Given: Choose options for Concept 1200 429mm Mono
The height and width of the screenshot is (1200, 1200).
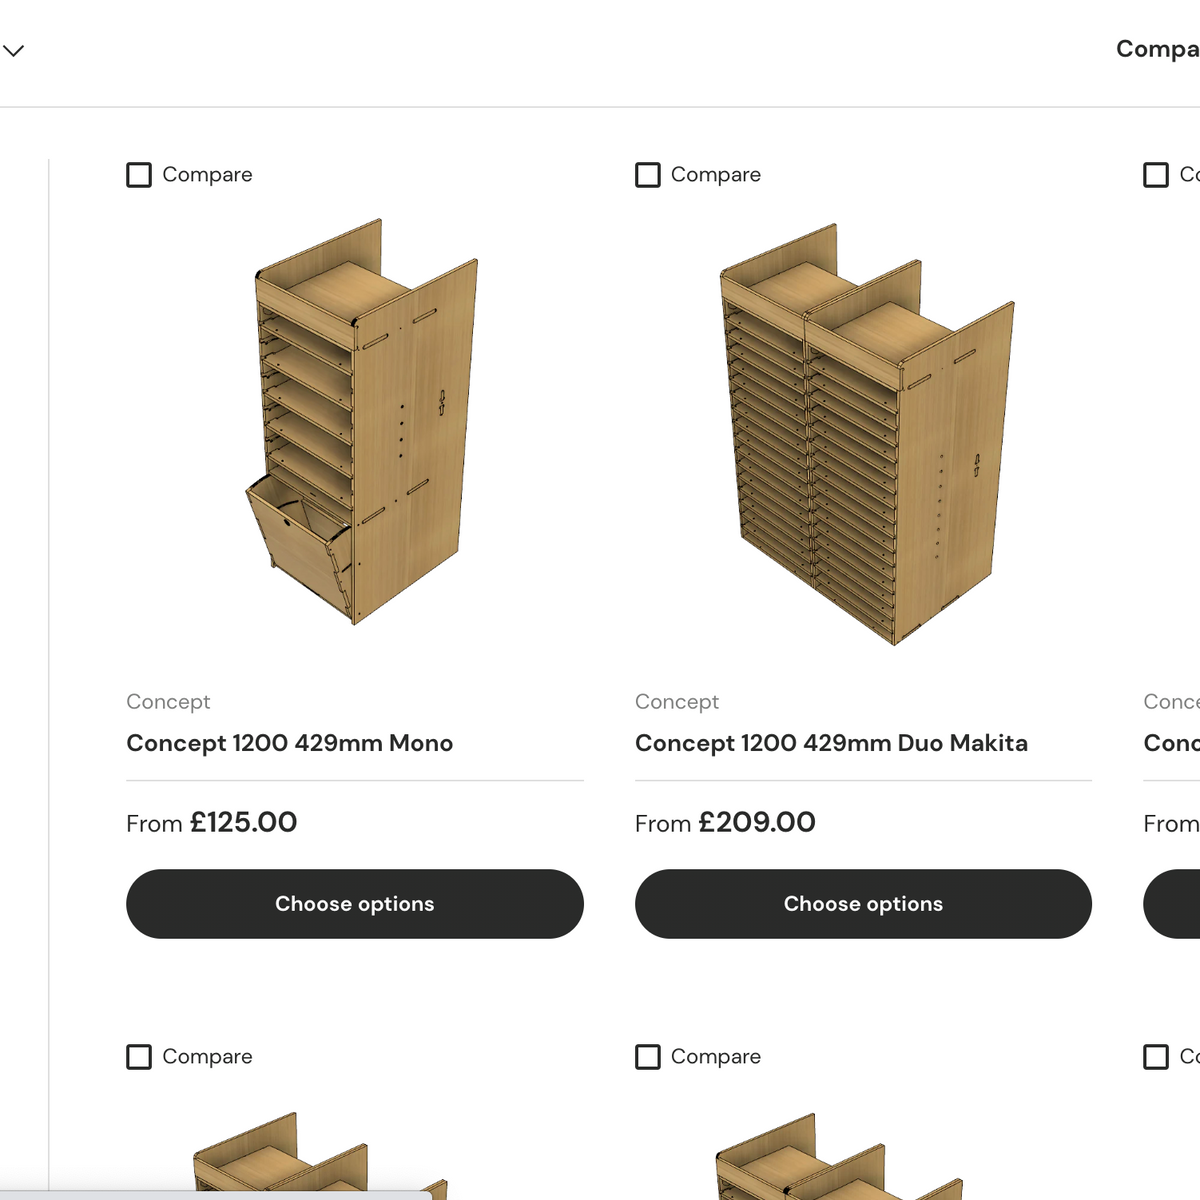Looking at the screenshot, I should (354, 903).
